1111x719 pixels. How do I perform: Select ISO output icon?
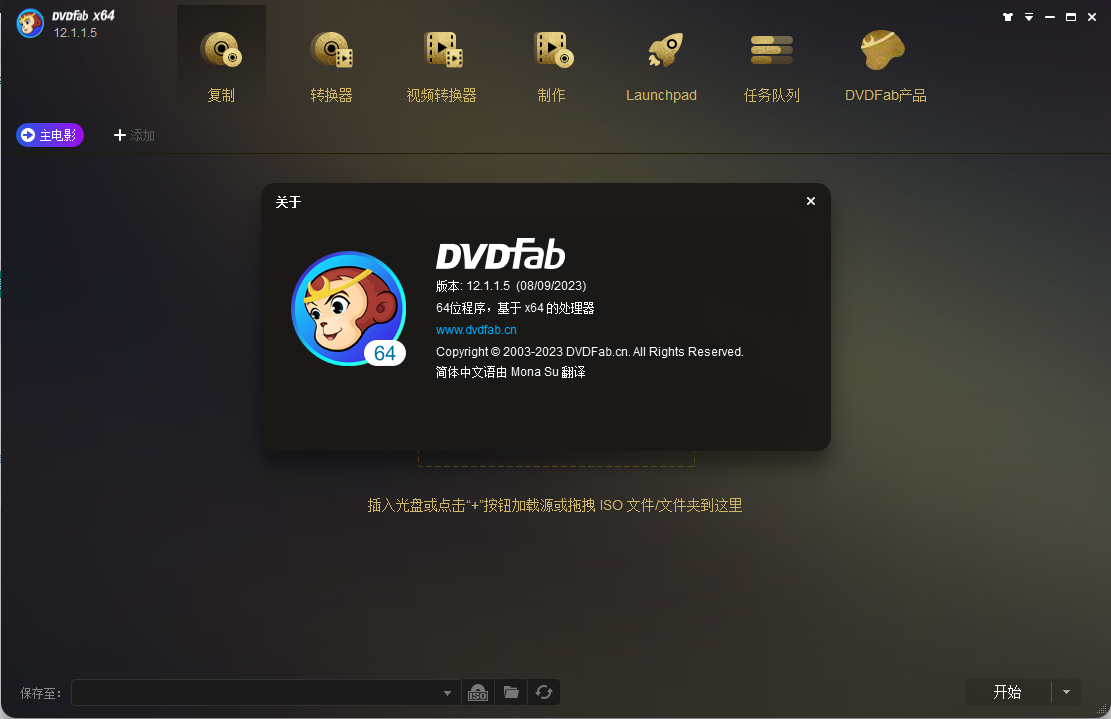478,692
